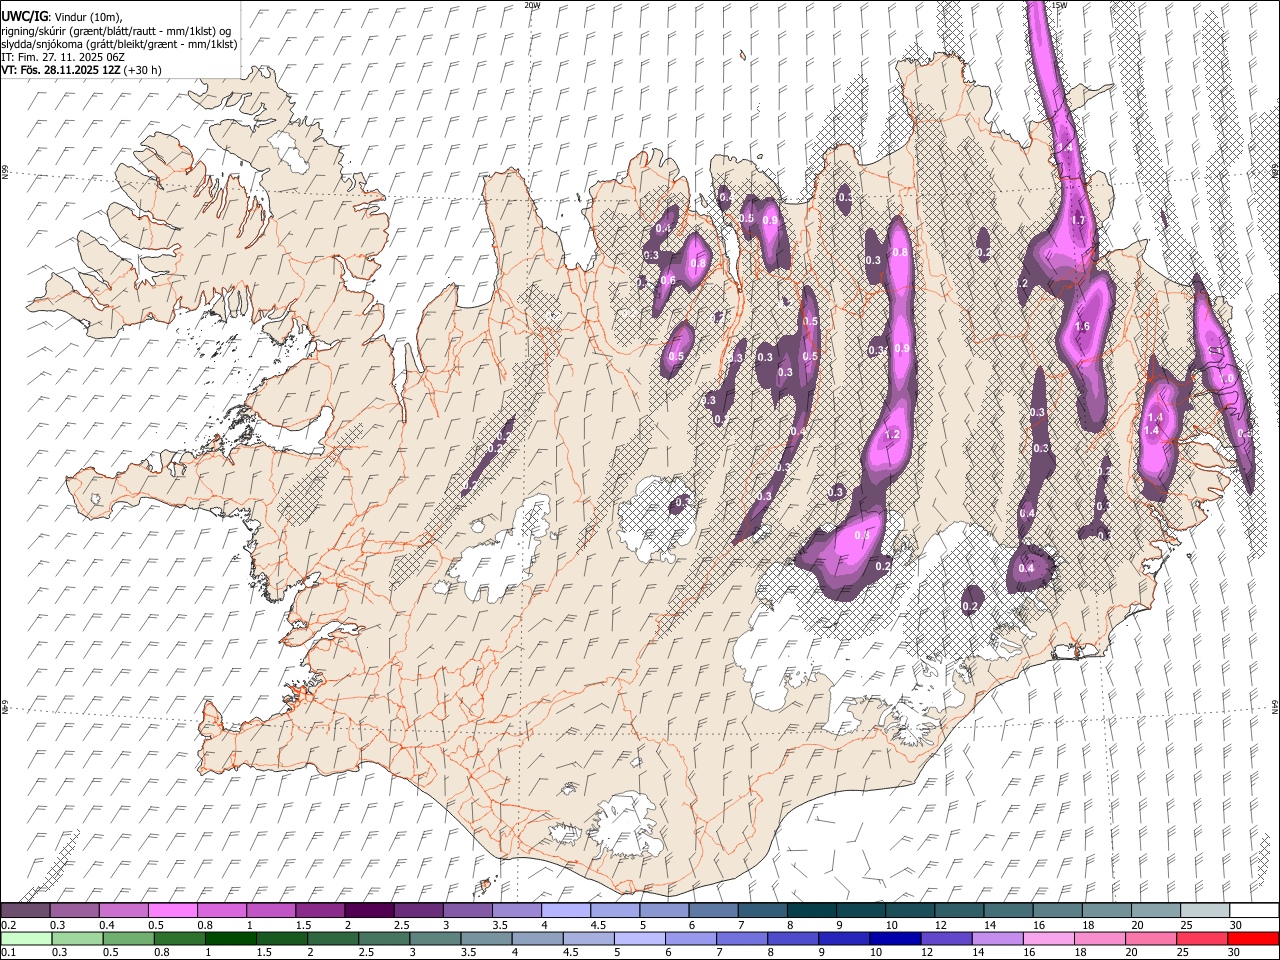Click the '4.5' label in the upper legend row
The height and width of the screenshot is (960, 1280).
598,925
